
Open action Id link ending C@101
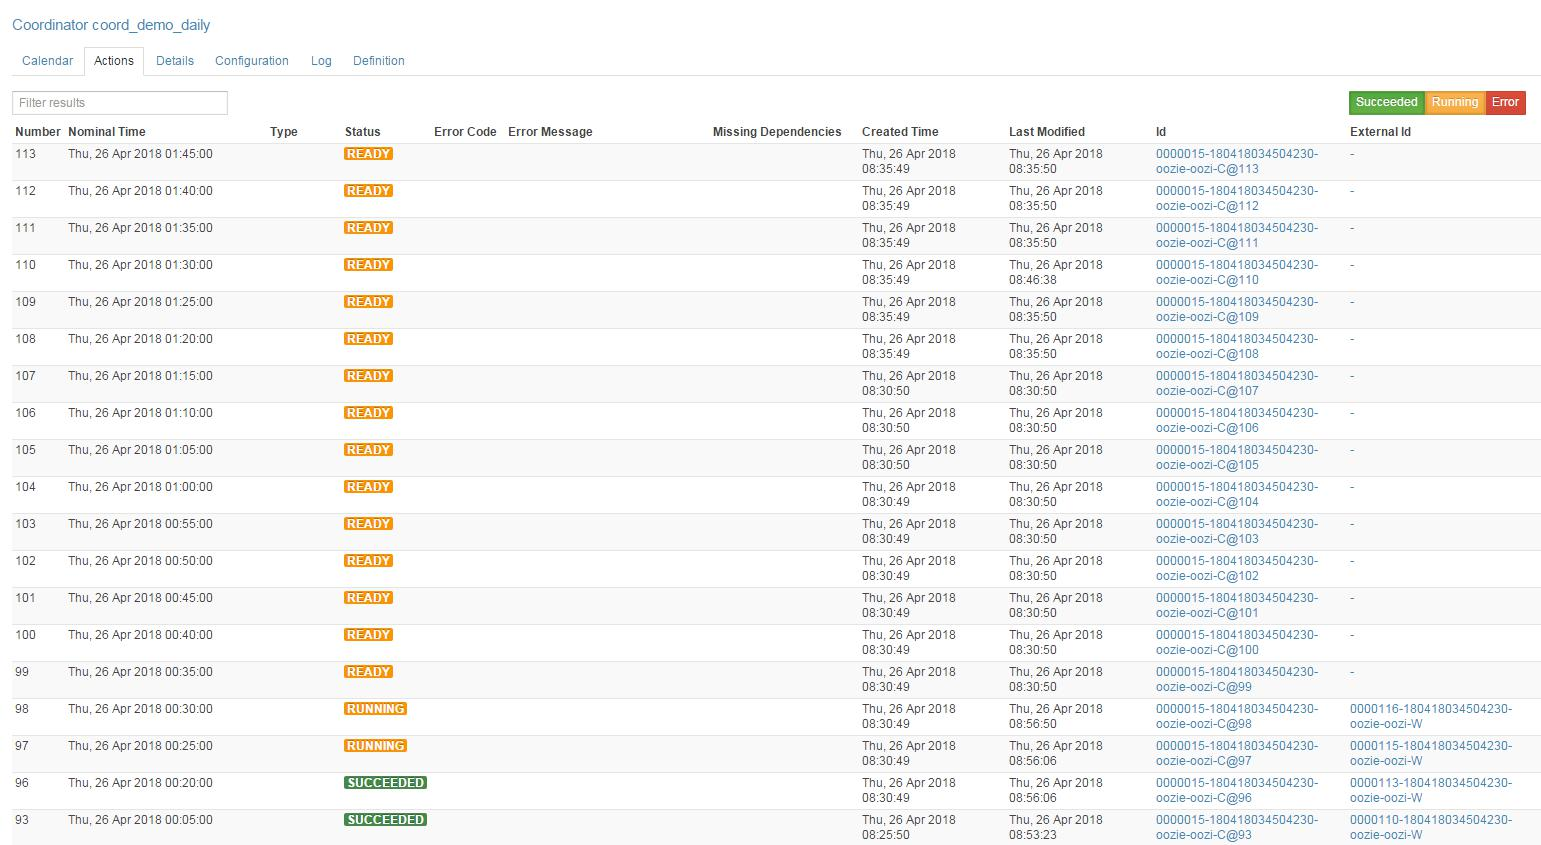pos(1237,606)
